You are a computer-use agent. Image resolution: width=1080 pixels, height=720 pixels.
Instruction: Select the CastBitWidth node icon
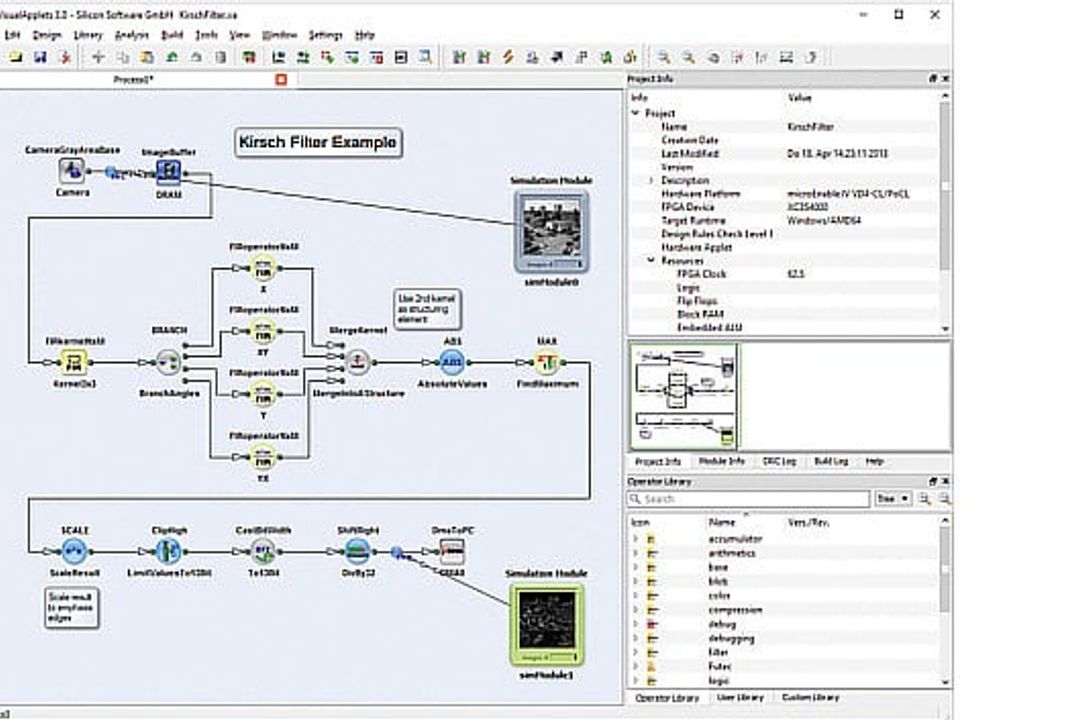[263, 551]
